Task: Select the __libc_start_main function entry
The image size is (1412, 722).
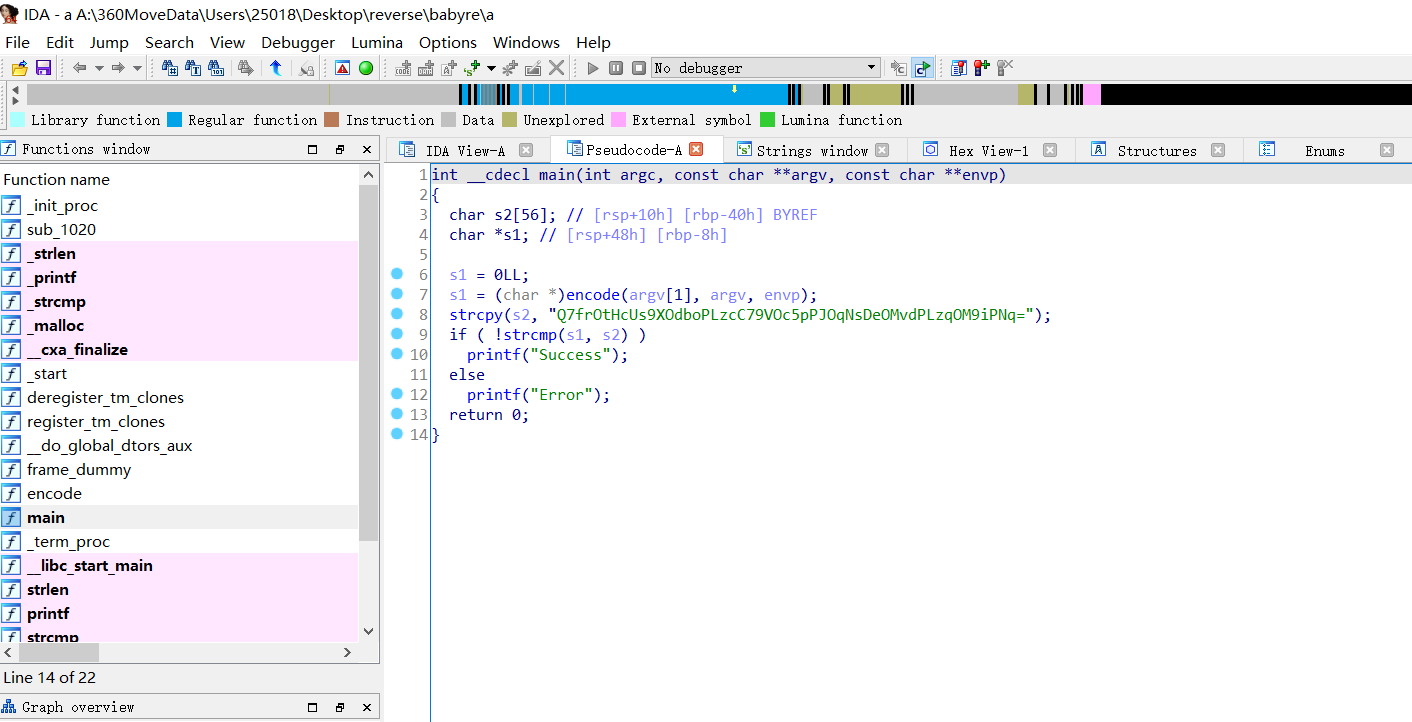Action: tap(179, 565)
